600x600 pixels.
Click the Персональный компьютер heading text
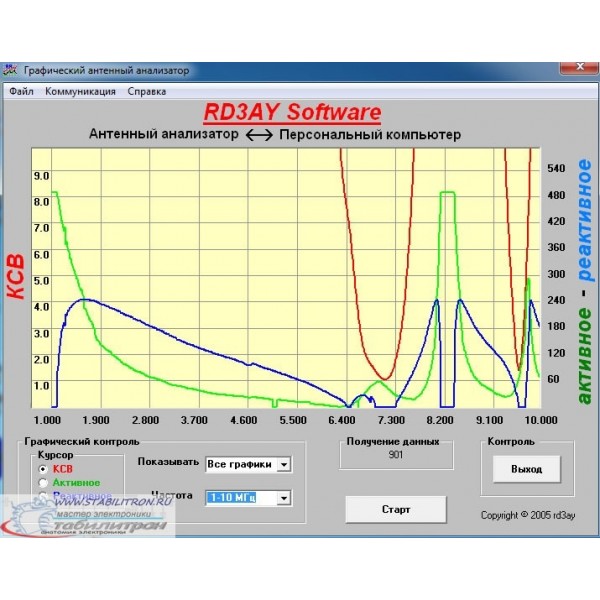[x=370, y=135]
